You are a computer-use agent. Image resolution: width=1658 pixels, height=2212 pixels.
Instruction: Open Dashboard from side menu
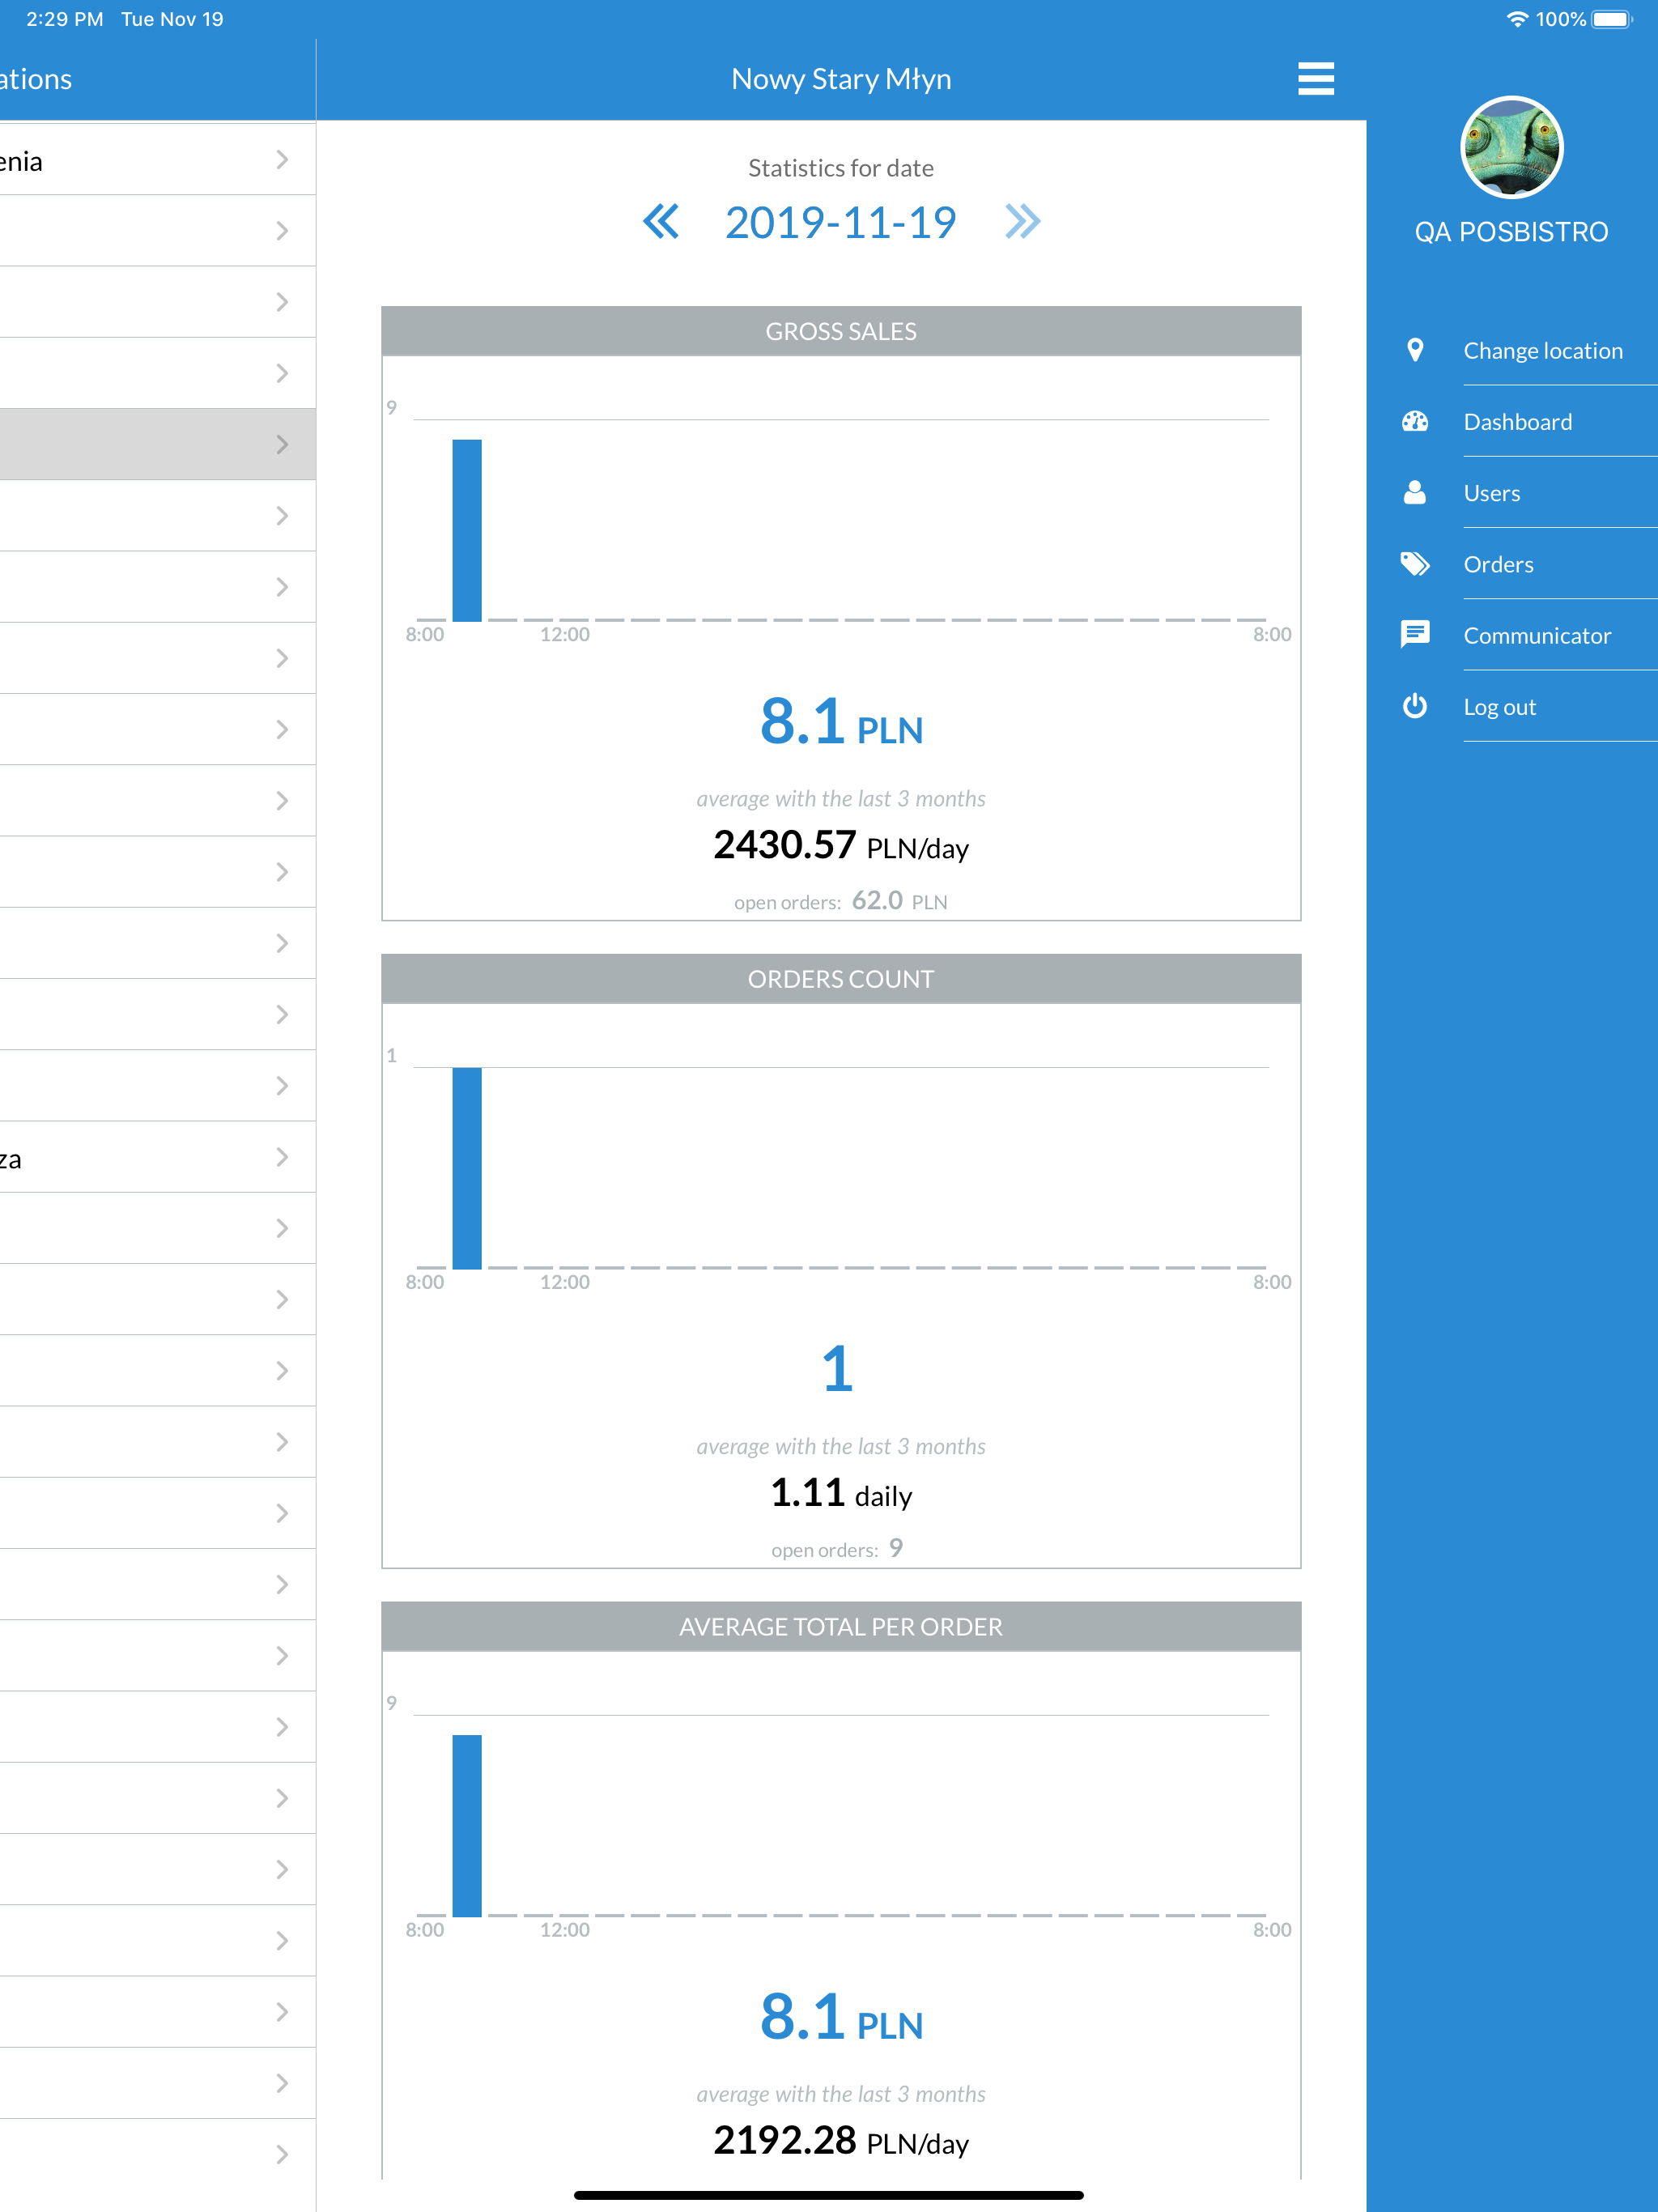coord(1517,421)
